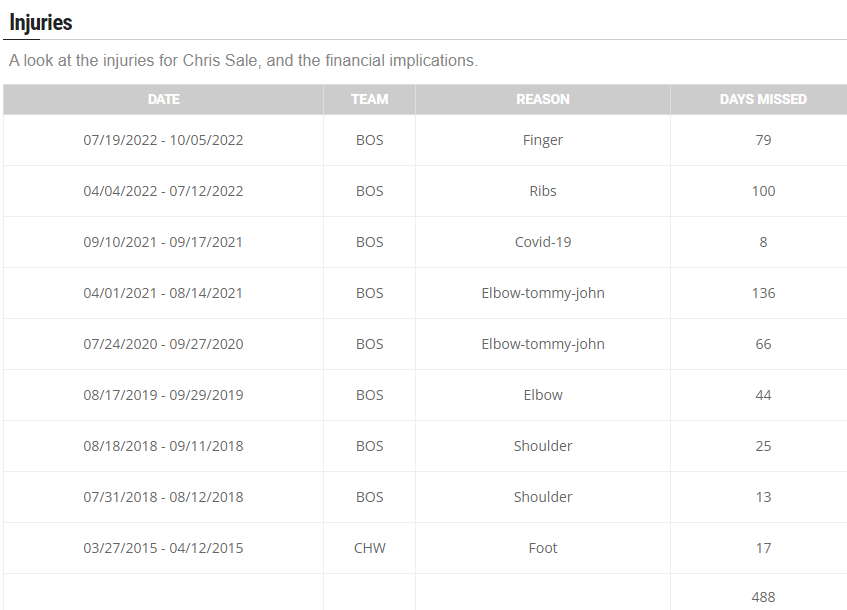The width and height of the screenshot is (847, 610).
Task: Click the Foot injury reason
Action: tap(543, 548)
